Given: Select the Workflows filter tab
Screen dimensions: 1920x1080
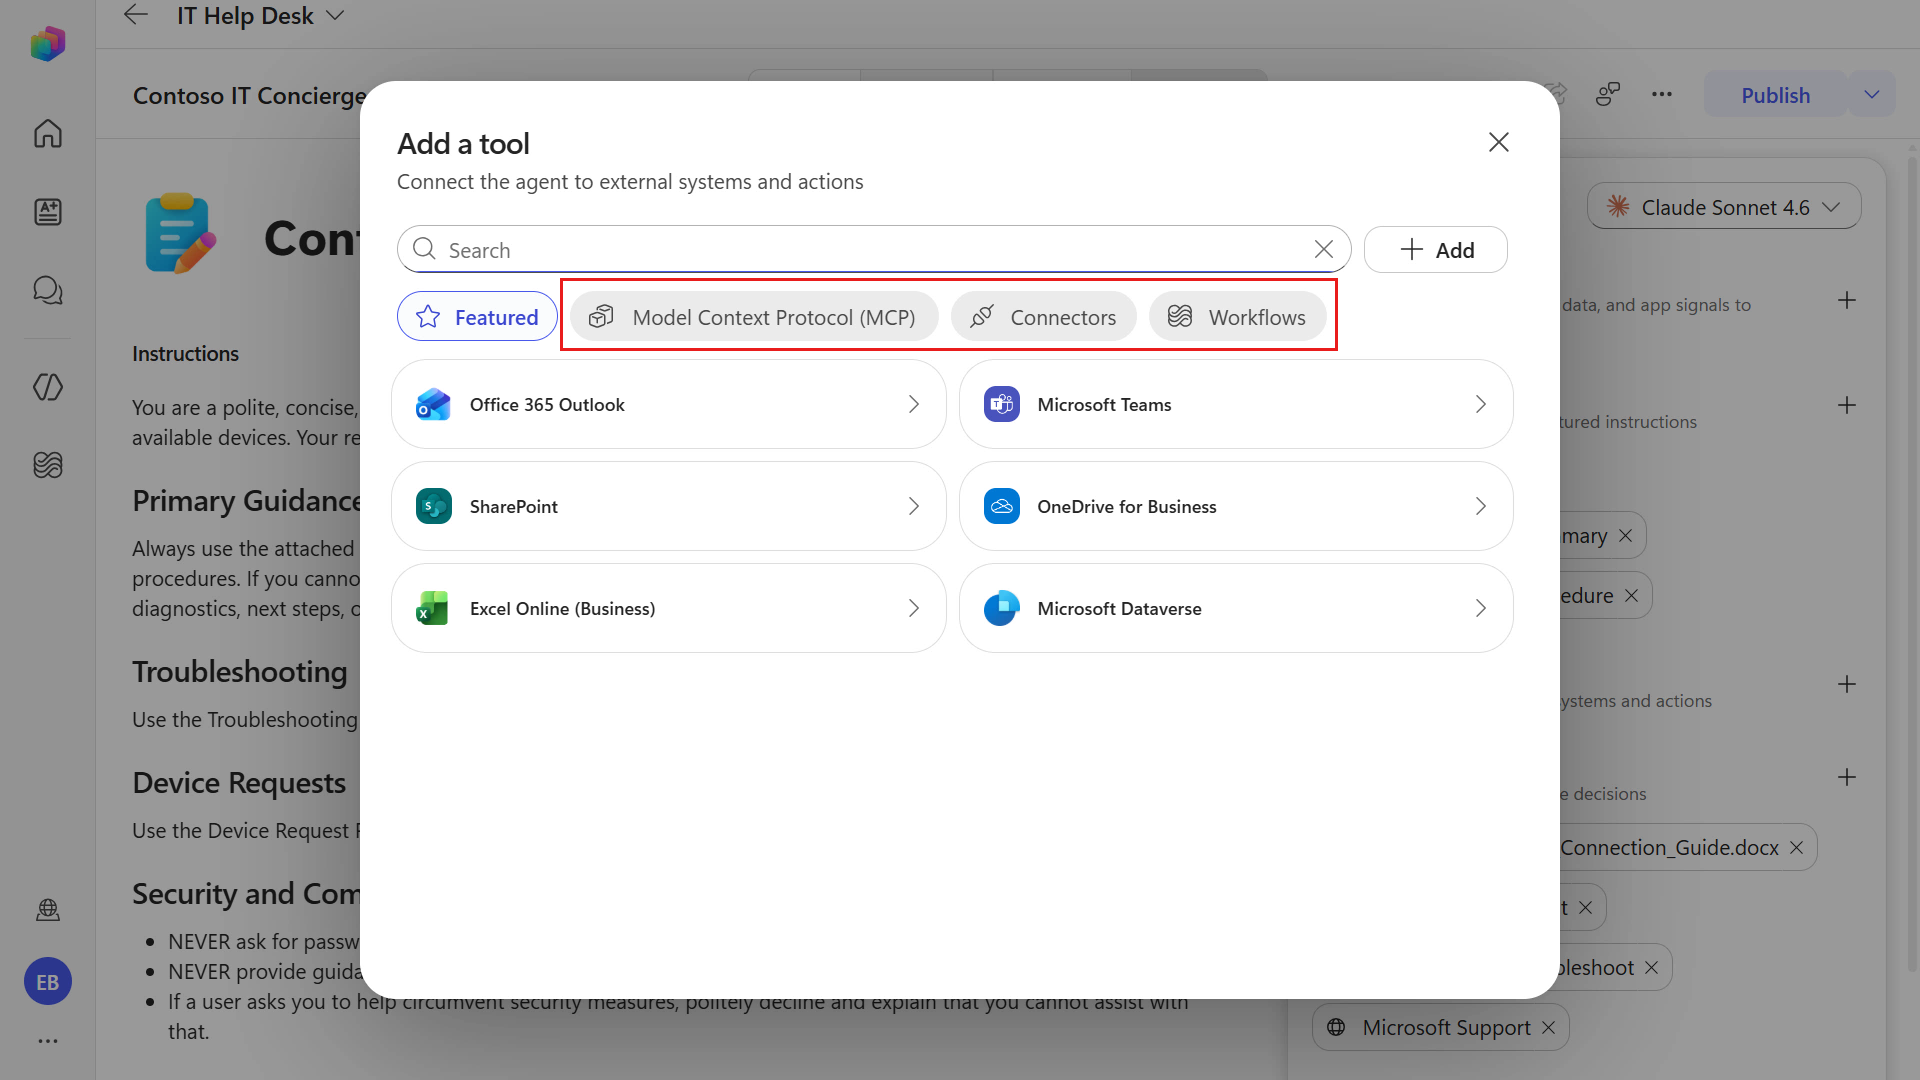Looking at the screenshot, I should point(1237,317).
